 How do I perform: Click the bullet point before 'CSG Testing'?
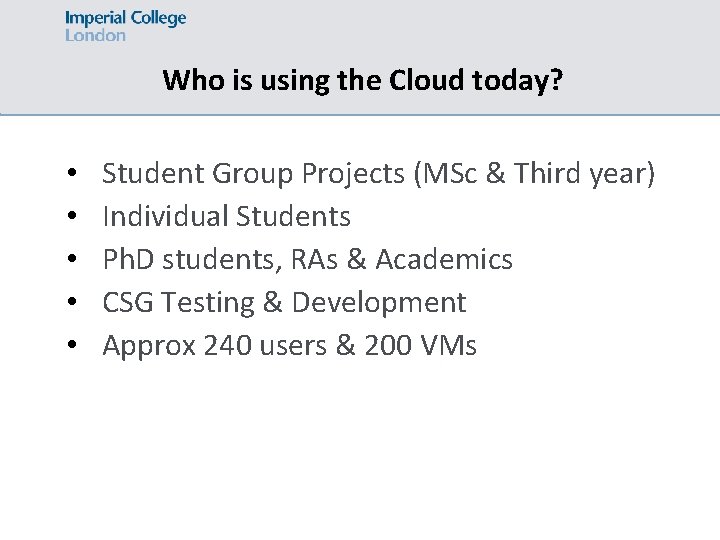point(72,302)
